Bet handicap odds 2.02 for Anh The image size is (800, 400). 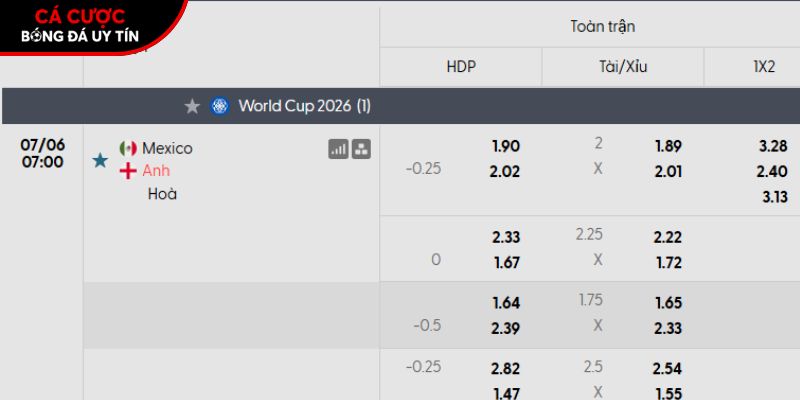pos(505,171)
